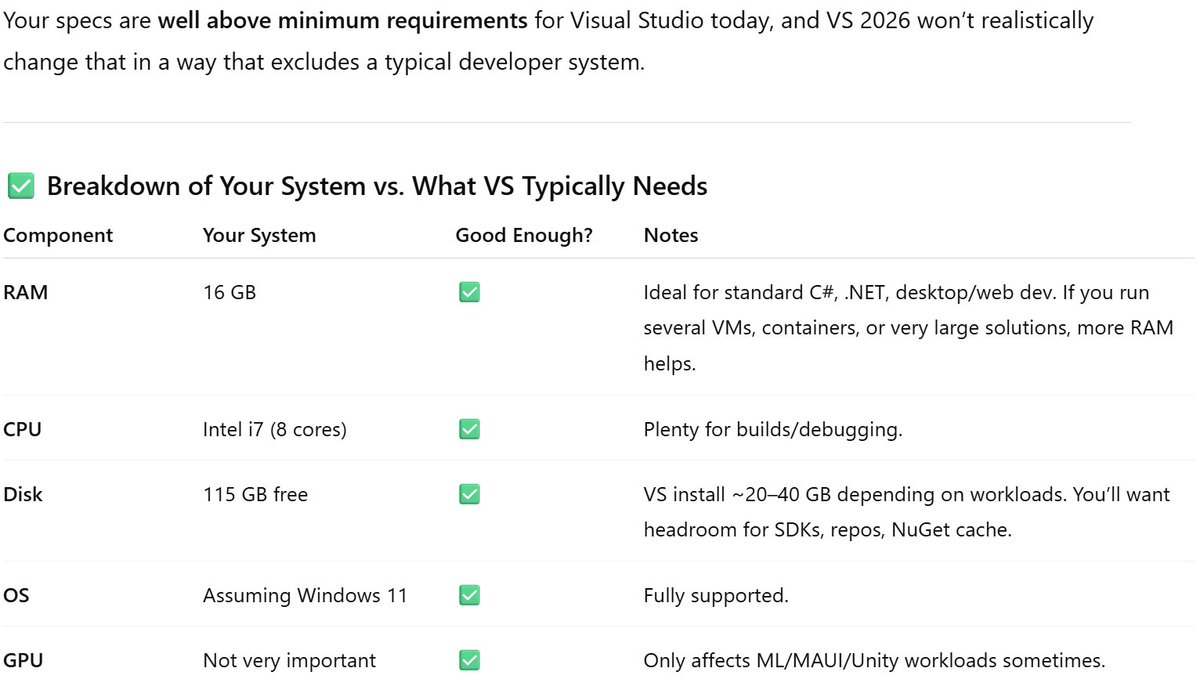Click the heading 'Breakdown of Your System vs. What VS Typically Needs'

pyautogui.click(x=377, y=186)
